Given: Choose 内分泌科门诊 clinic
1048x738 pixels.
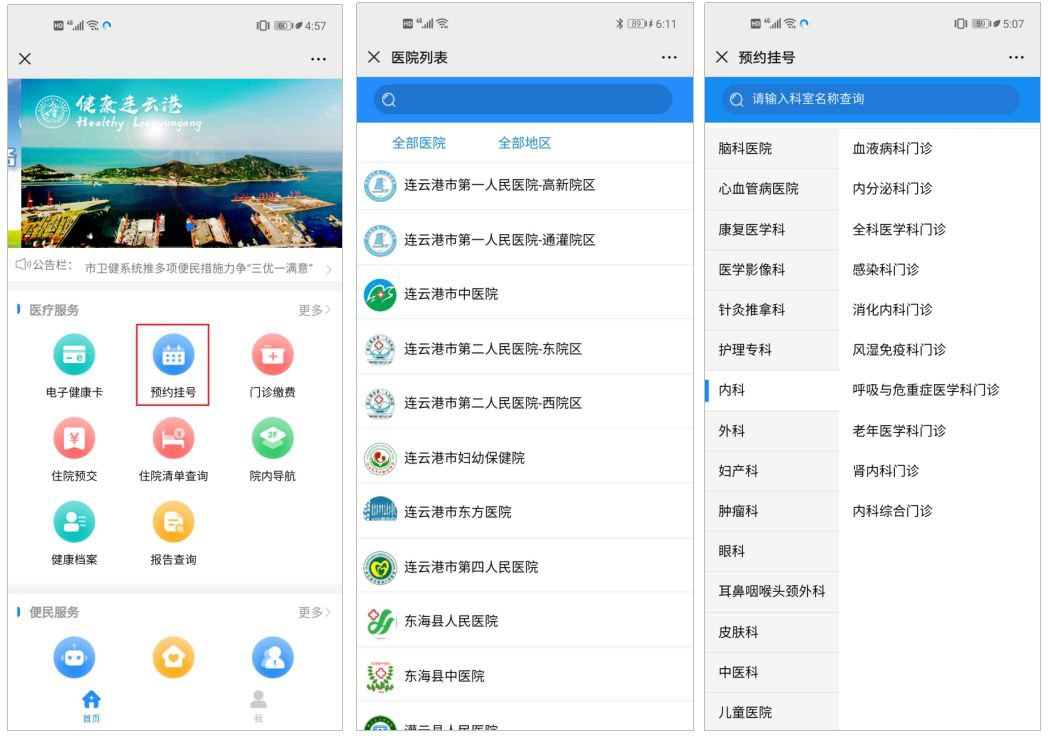Looking at the screenshot, I should click(x=892, y=189).
